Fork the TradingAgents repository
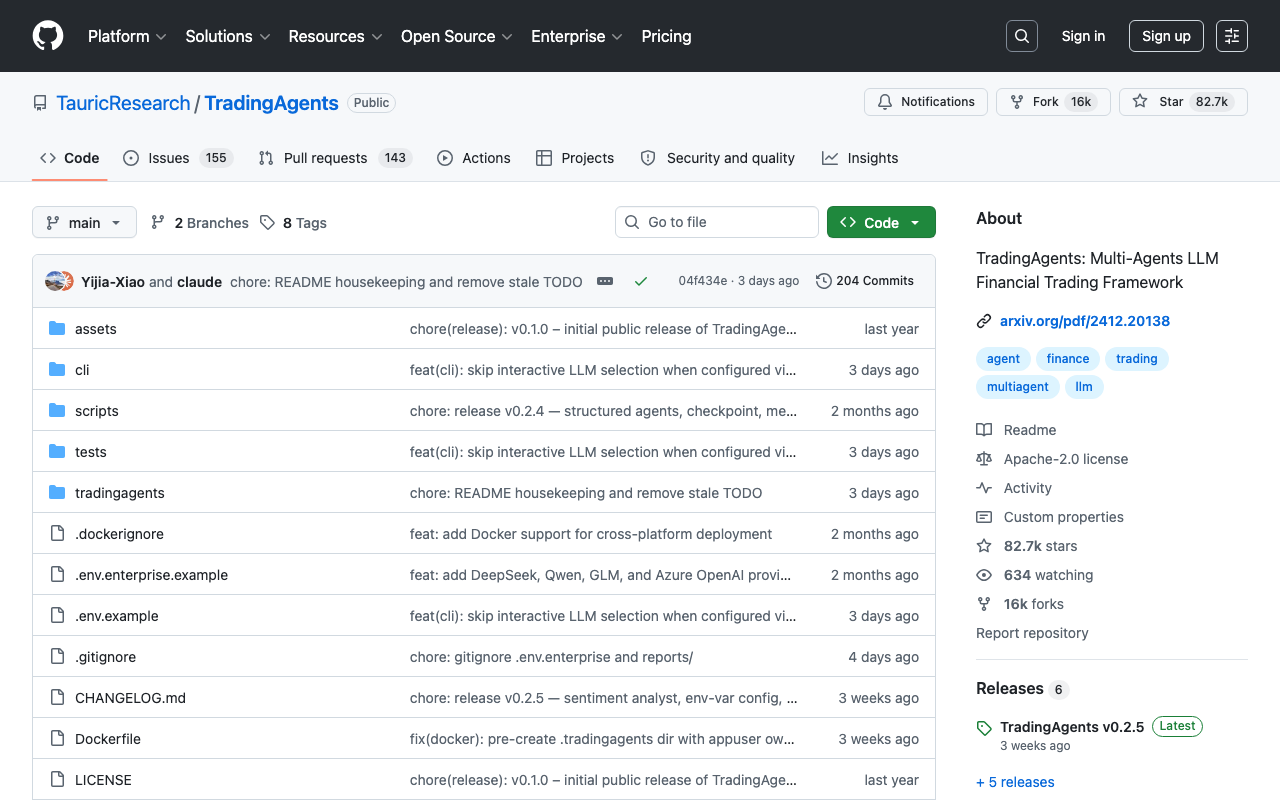The height and width of the screenshot is (800, 1280). 1053,102
